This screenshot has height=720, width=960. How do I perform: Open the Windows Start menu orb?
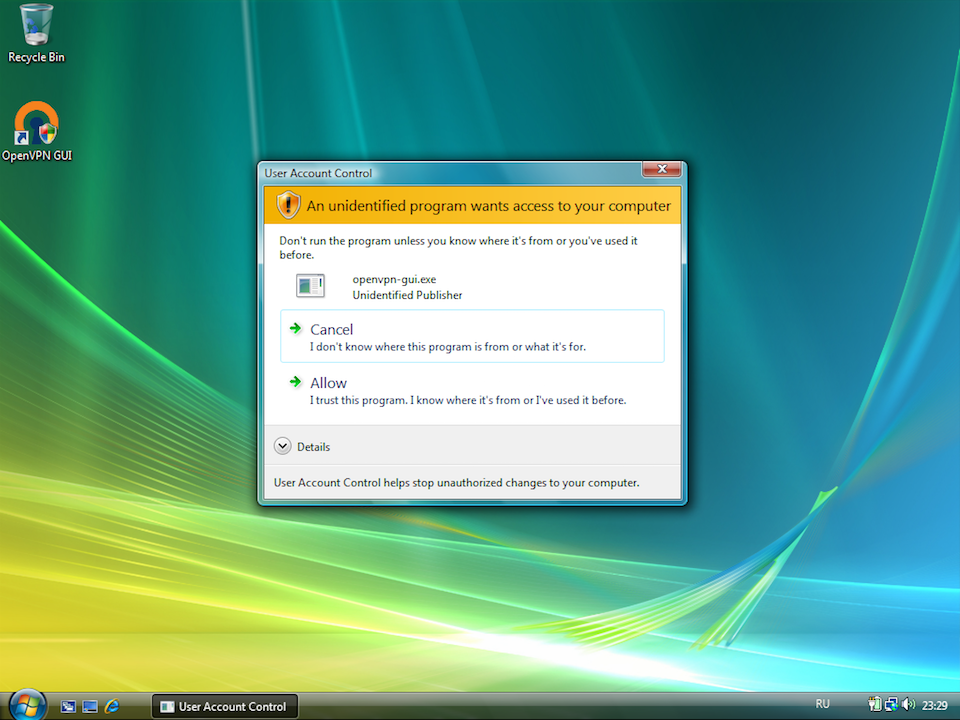pyautogui.click(x=27, y=705)
